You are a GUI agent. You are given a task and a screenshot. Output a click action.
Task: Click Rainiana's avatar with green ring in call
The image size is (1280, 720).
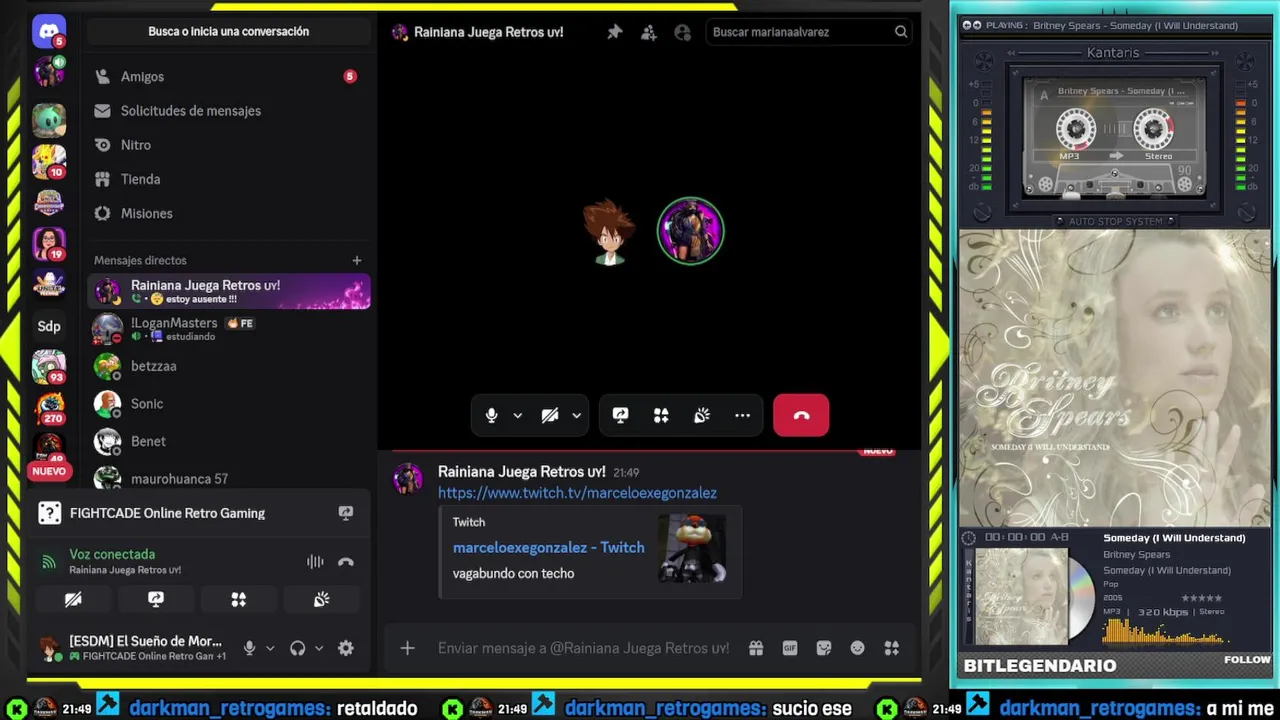pyautogui.click(x=690, y=231)
